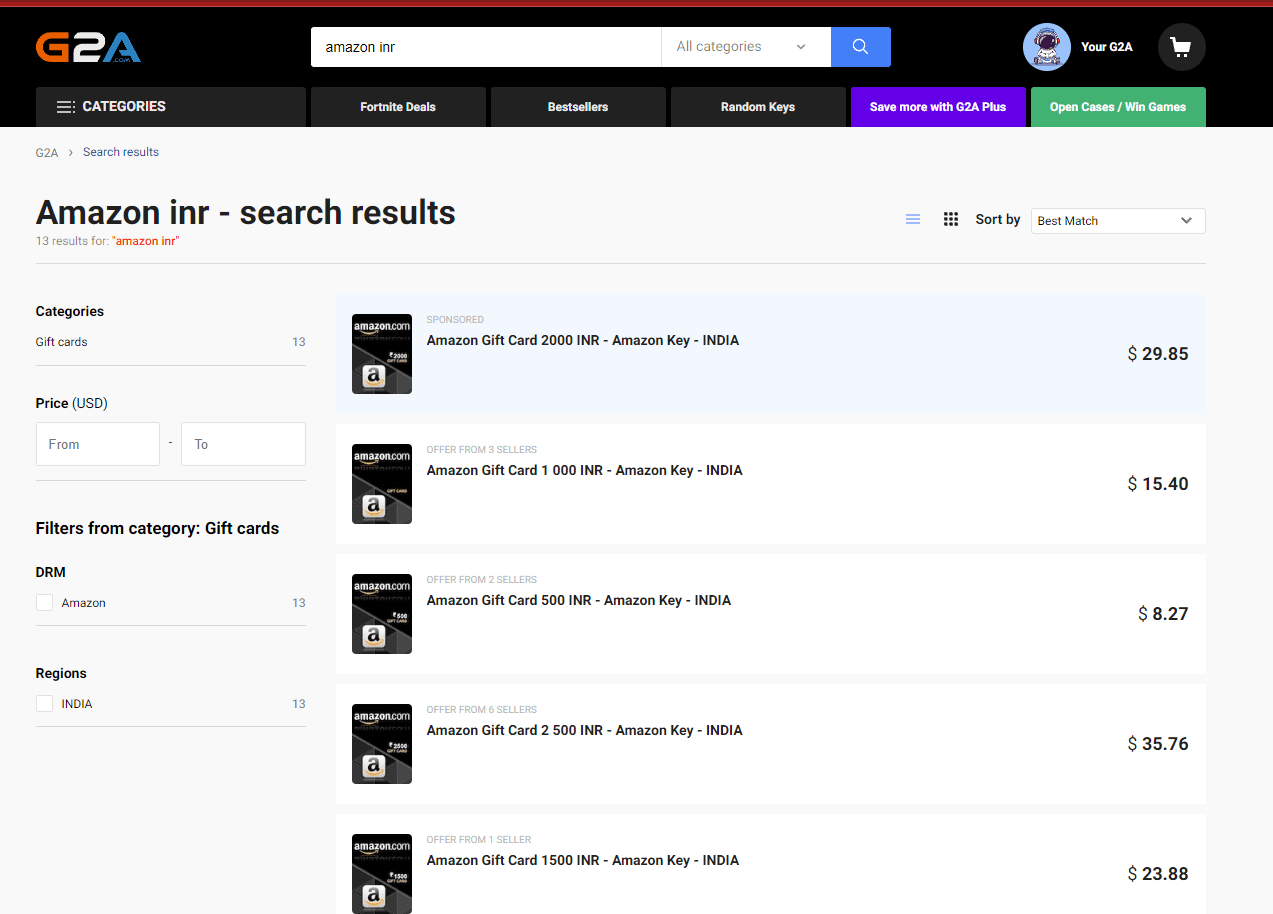Open the Sort by Best Match dropdown
Screen dimensions: 1273x914
(1118, 221)
